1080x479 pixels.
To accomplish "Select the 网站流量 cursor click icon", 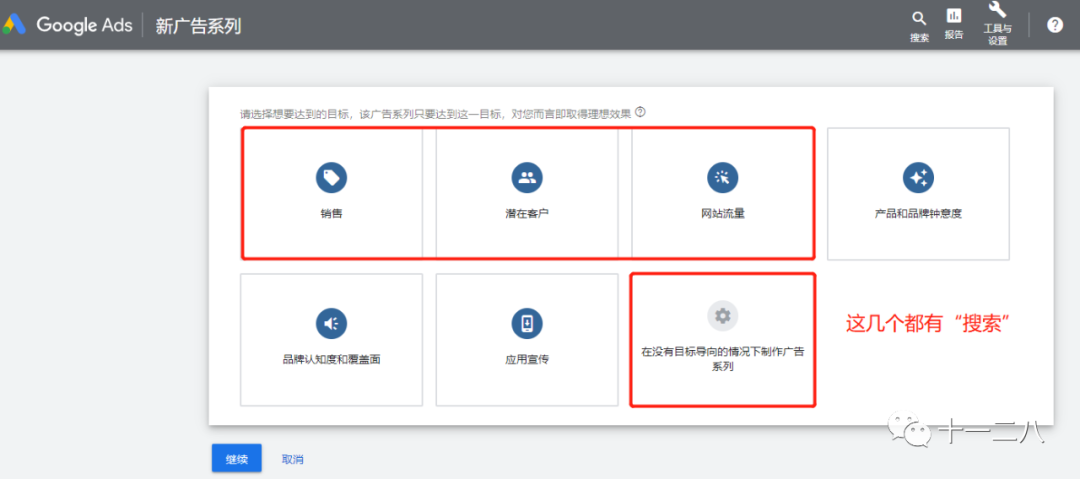I will click(723, 178).
